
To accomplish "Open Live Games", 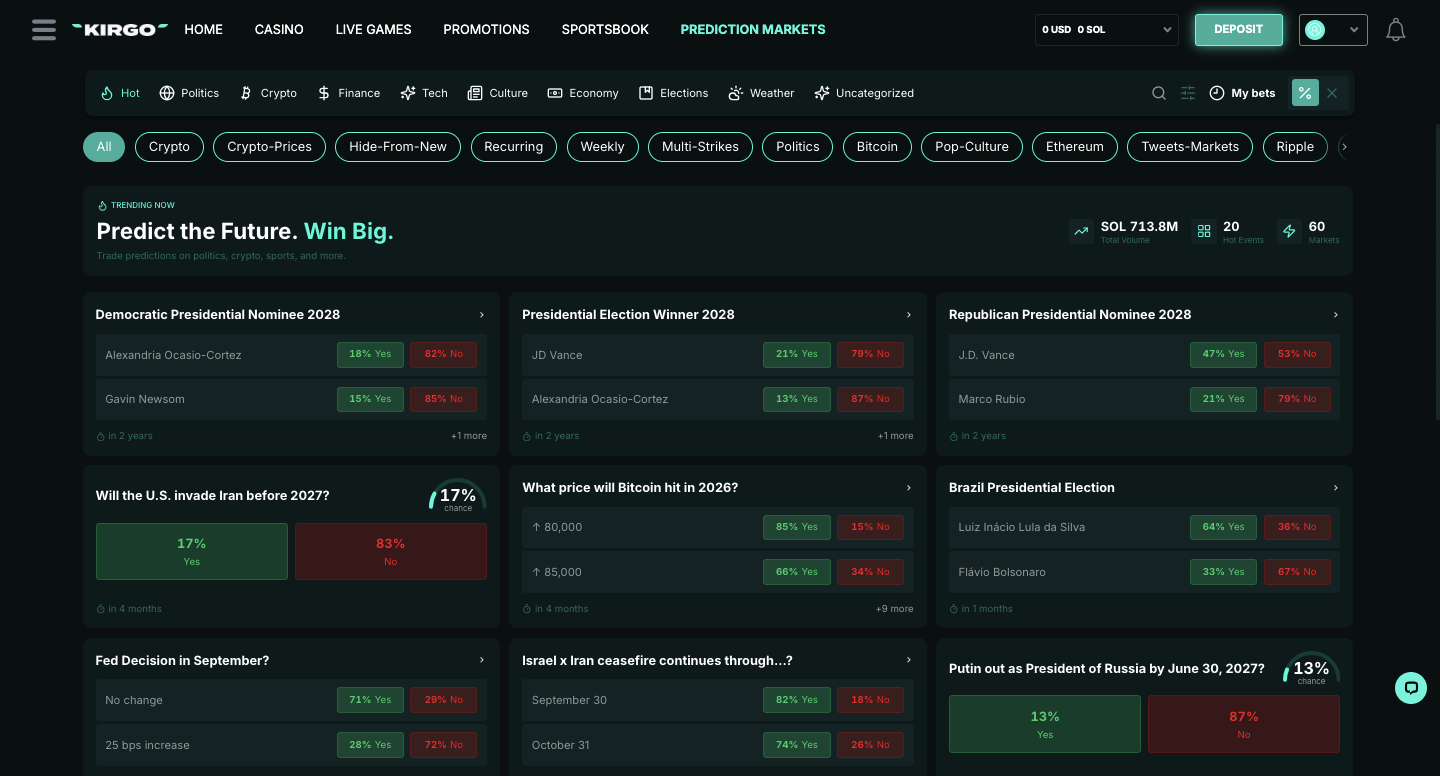I will pyautogui.click(x=373, y=29).
